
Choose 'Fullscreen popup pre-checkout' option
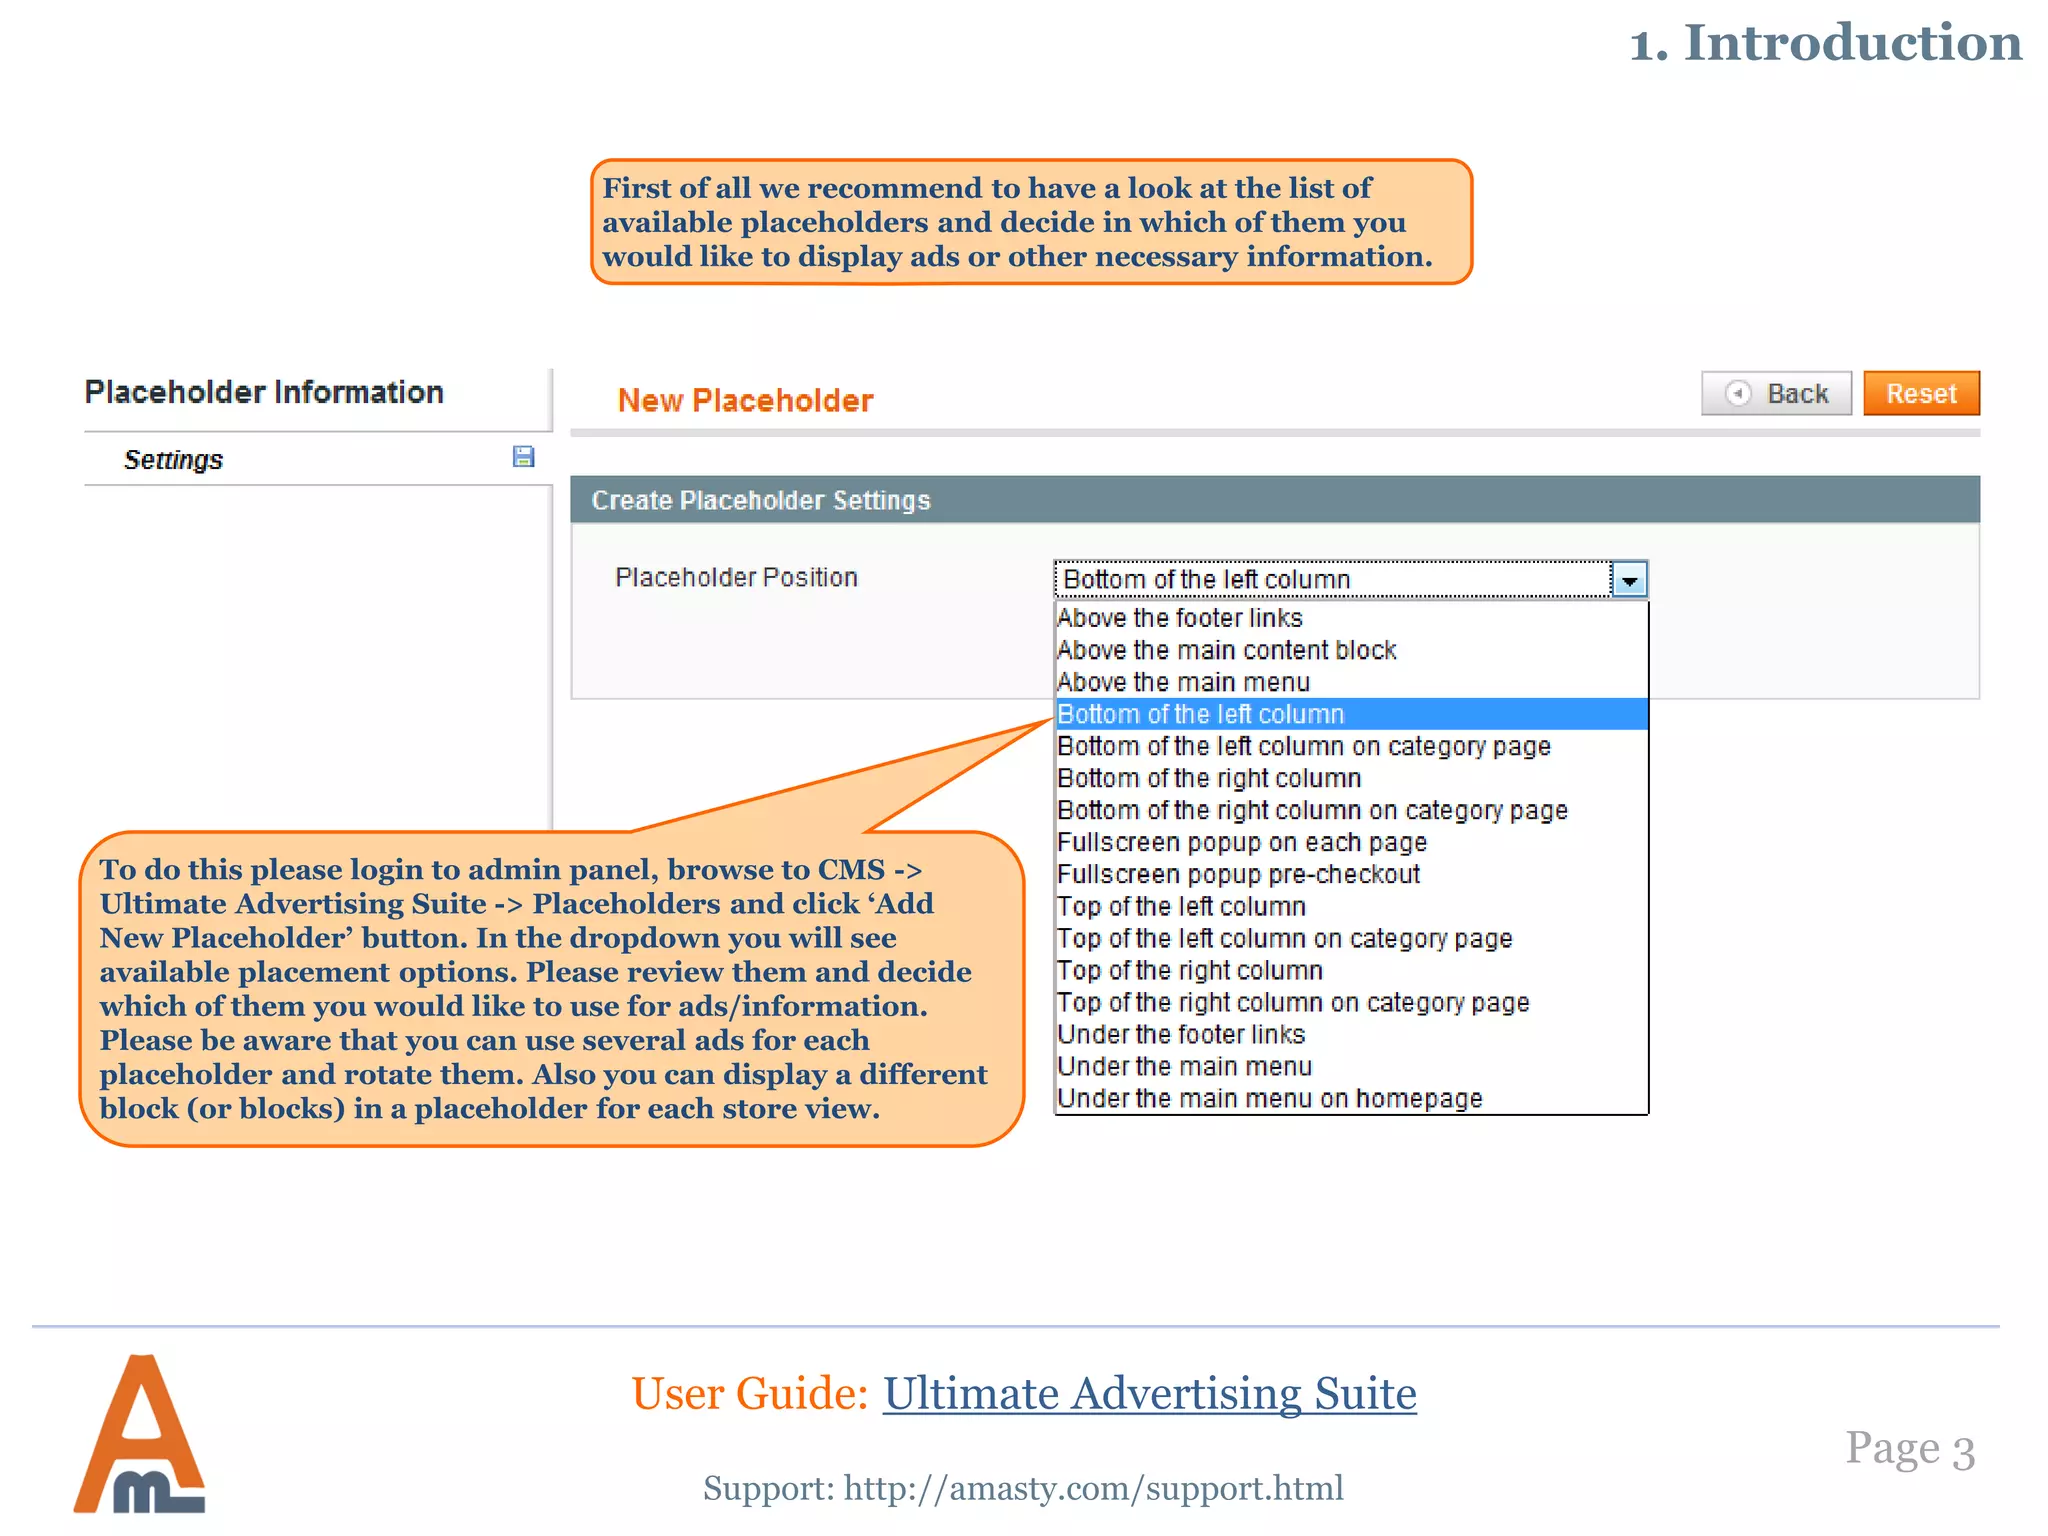pos(1352,874)
